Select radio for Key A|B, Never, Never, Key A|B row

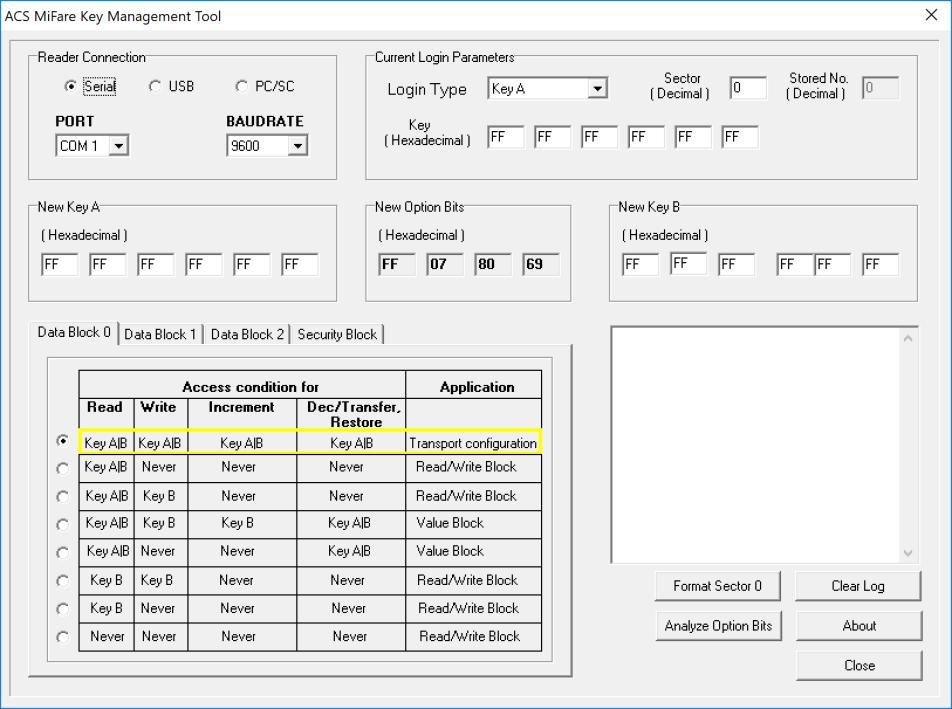pyautogui.click(x=63, y=552)
